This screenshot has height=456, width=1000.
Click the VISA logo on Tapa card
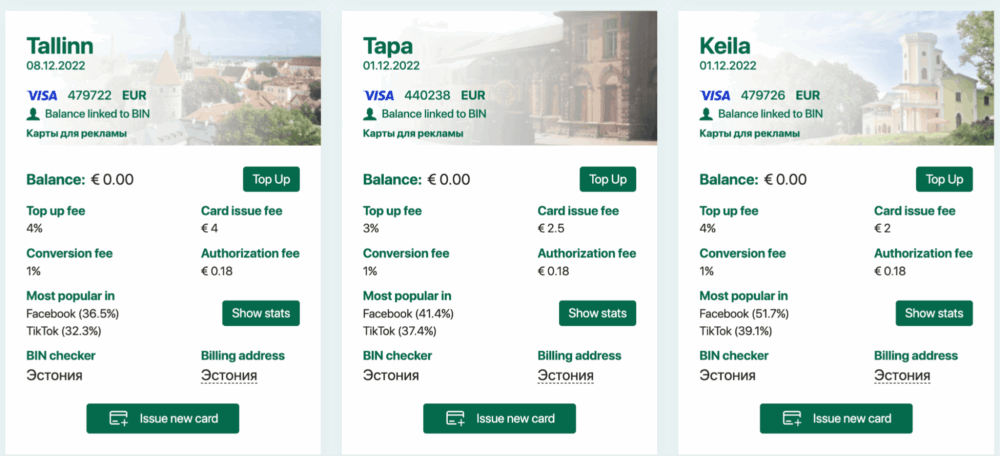(x=379, y=96)
